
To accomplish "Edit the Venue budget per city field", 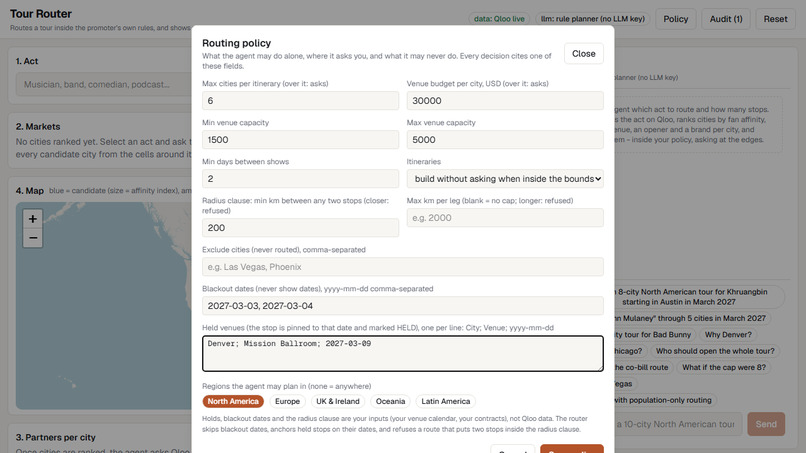I will coord(505,100).
